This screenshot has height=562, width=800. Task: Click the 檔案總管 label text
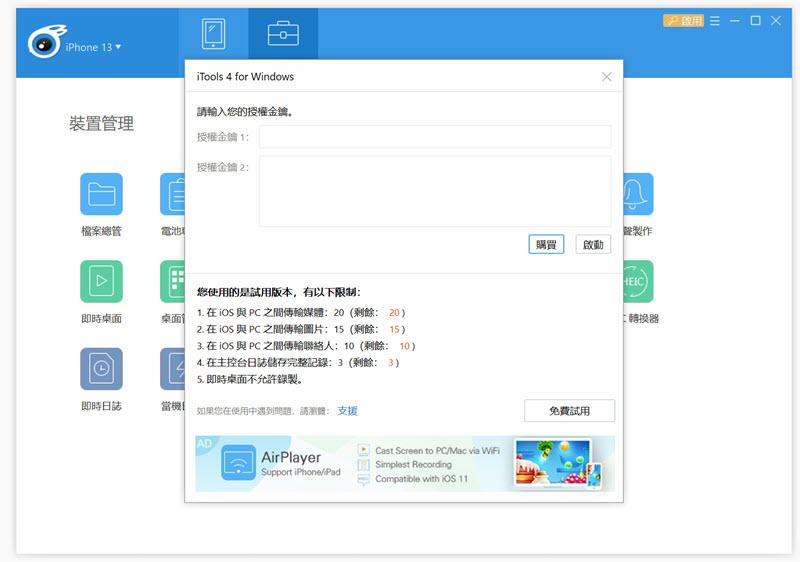click(x=102, y=231)
